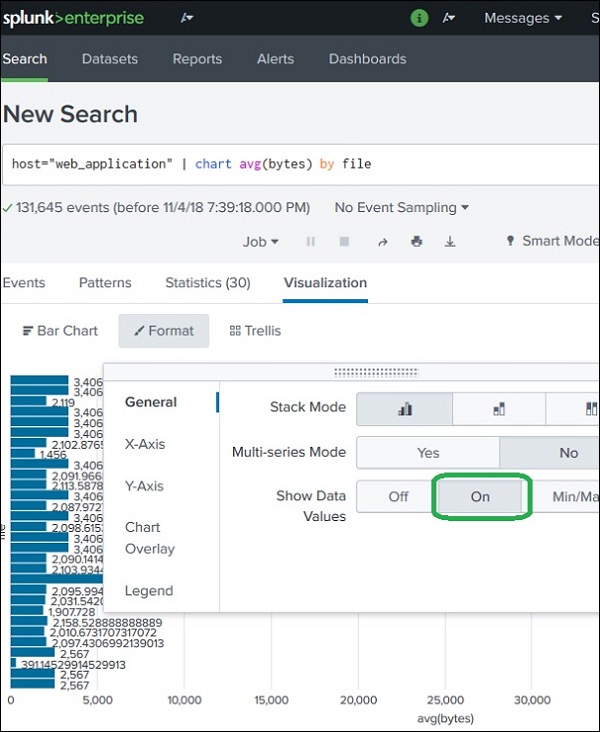Click the share job arrow icon
This screenshot has width=600, height=732.
click(x=382, y=241)
